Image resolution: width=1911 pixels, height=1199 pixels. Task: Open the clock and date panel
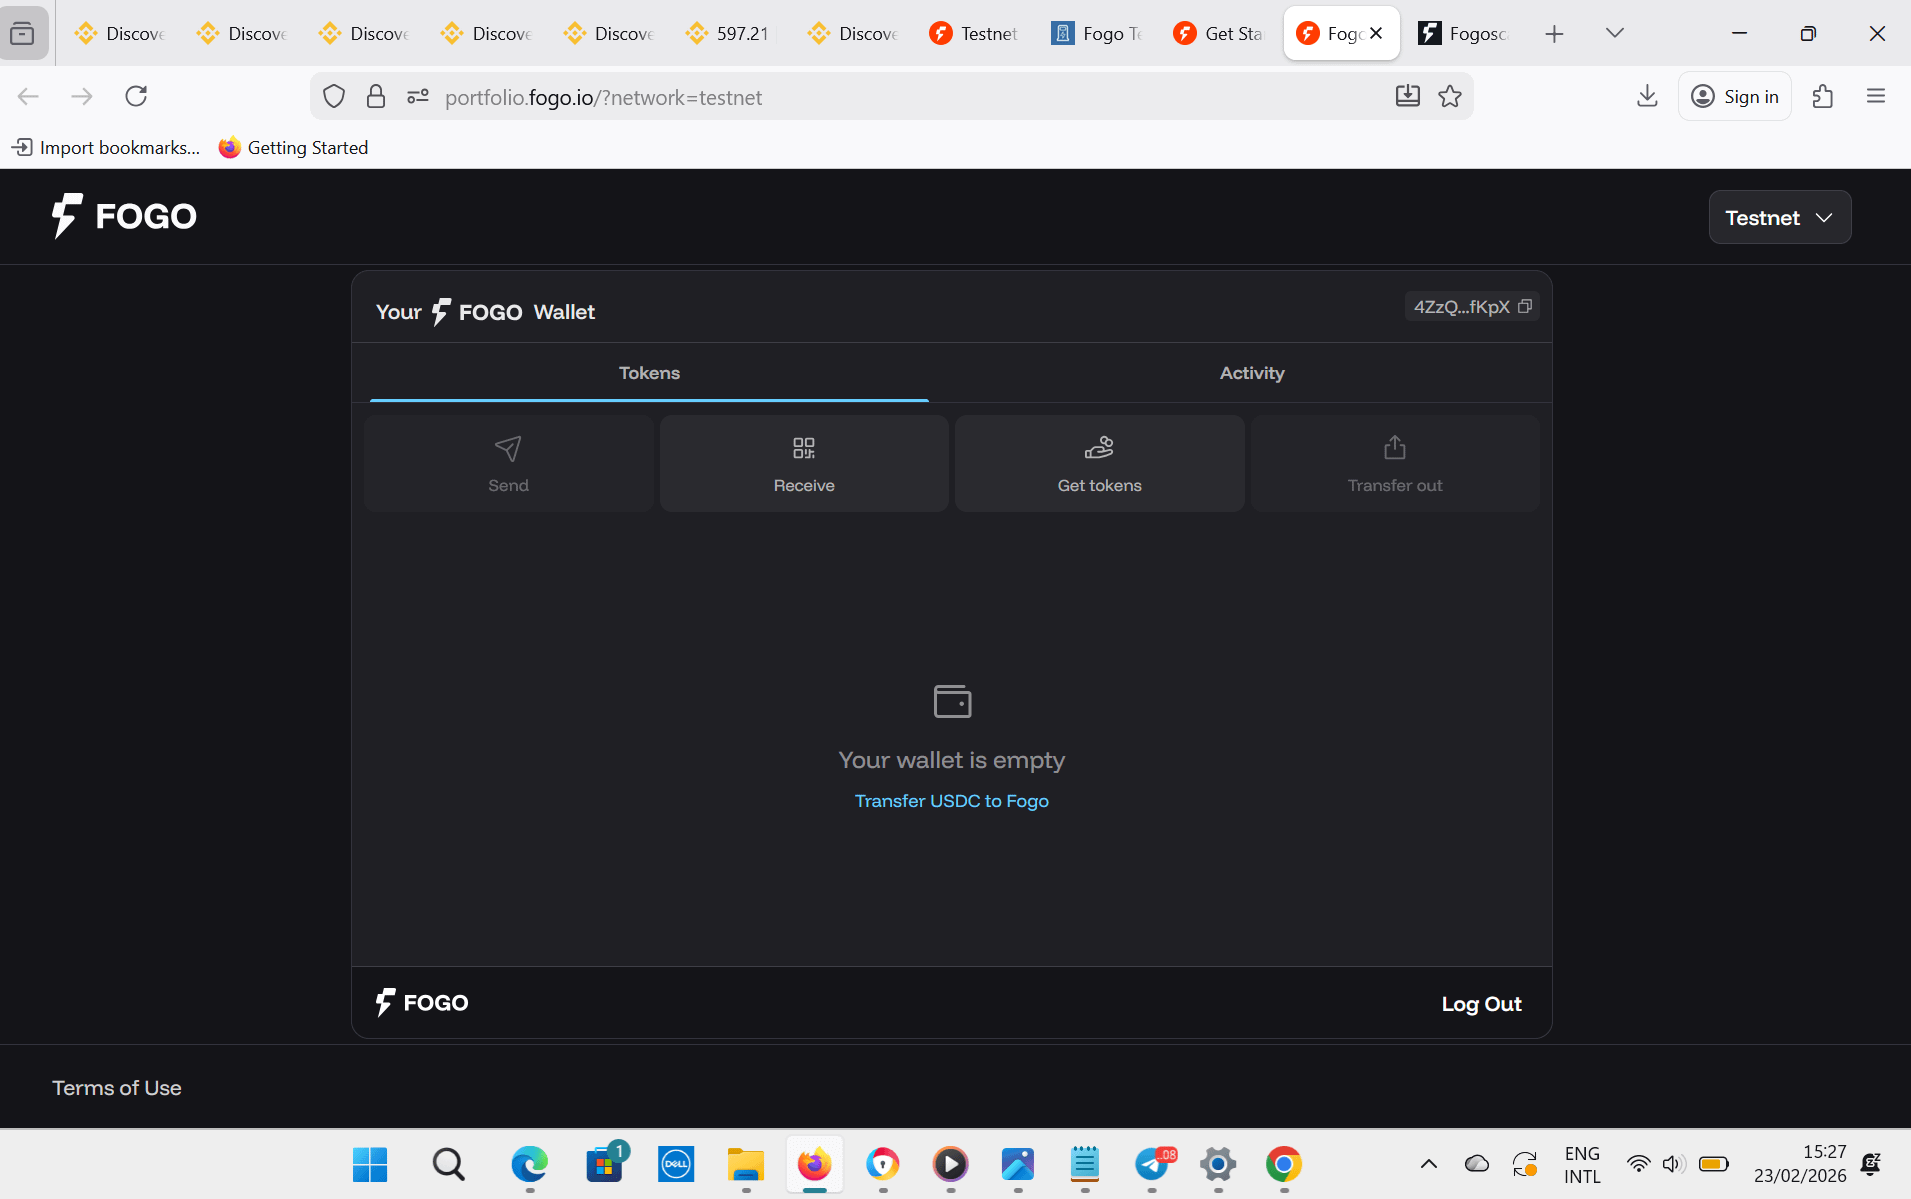point(1800,1164)
